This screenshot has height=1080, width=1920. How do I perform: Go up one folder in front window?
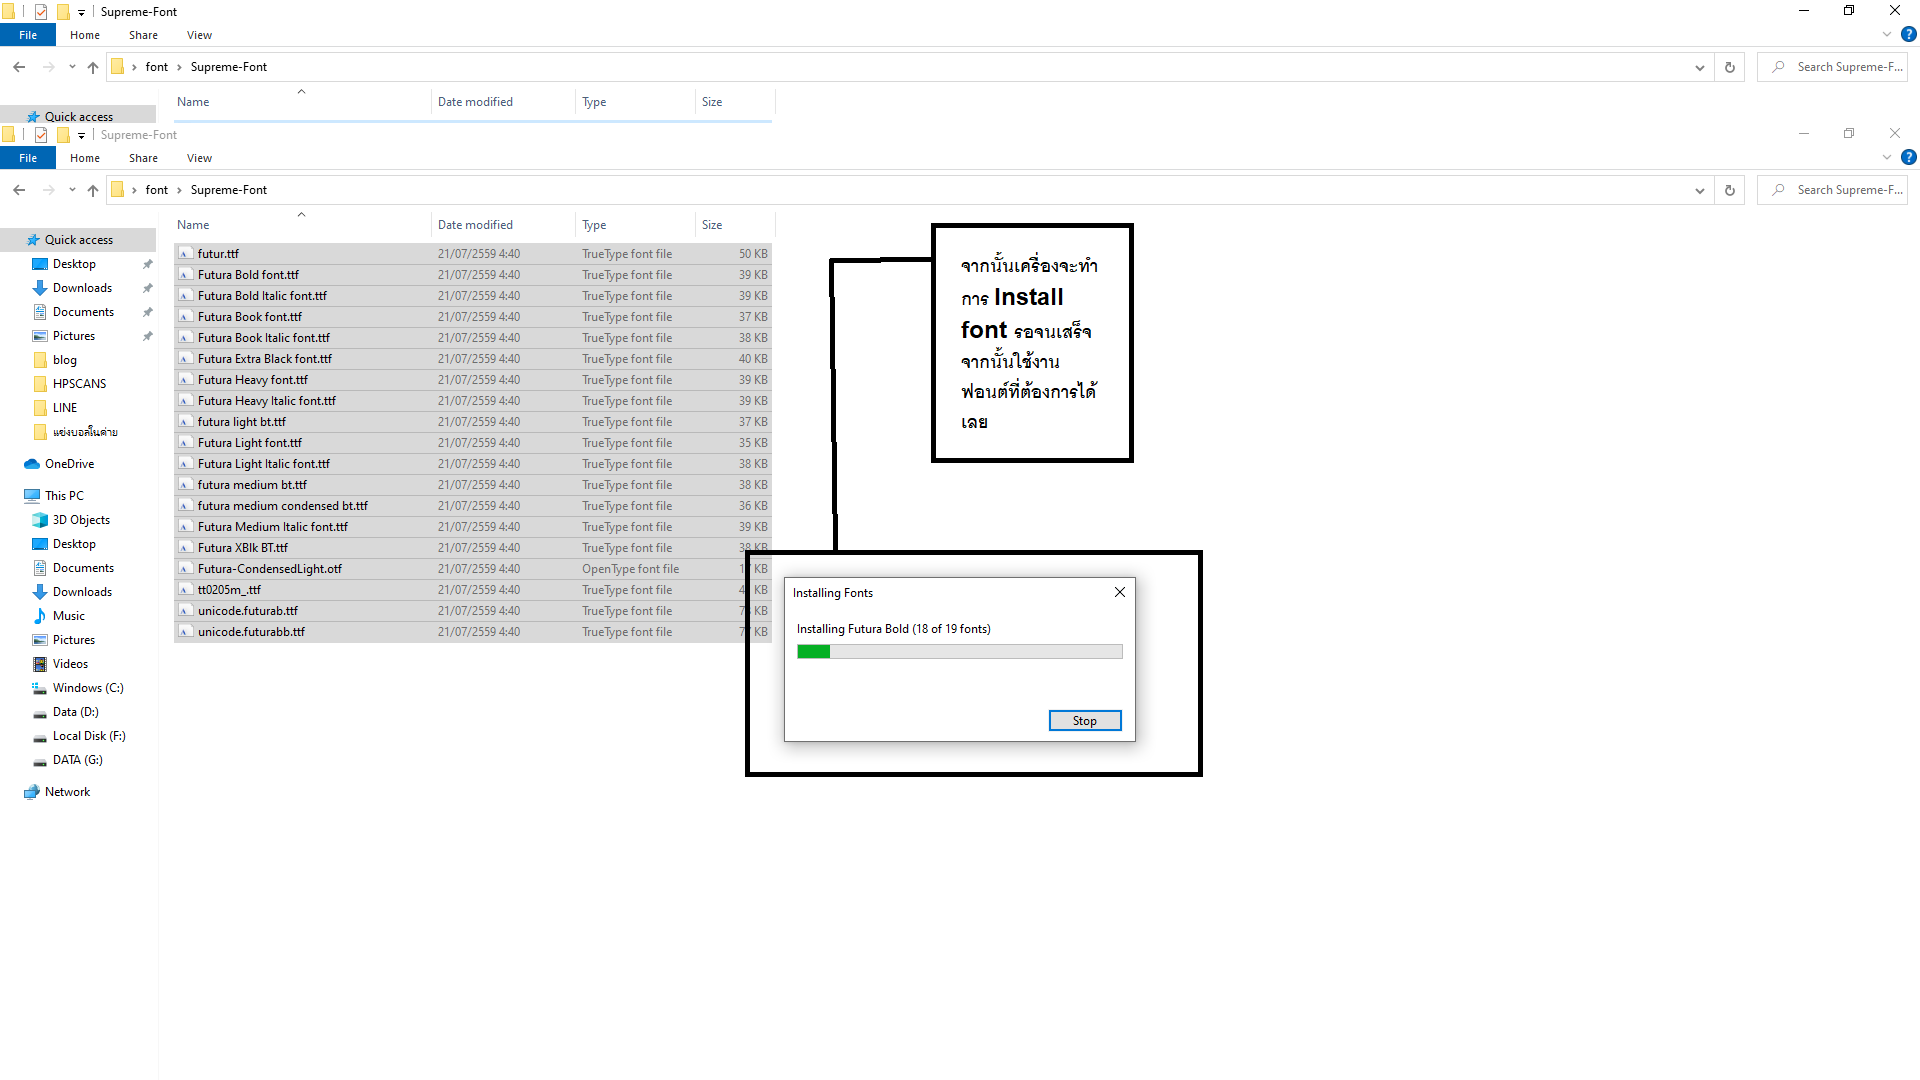click(93, 190)
